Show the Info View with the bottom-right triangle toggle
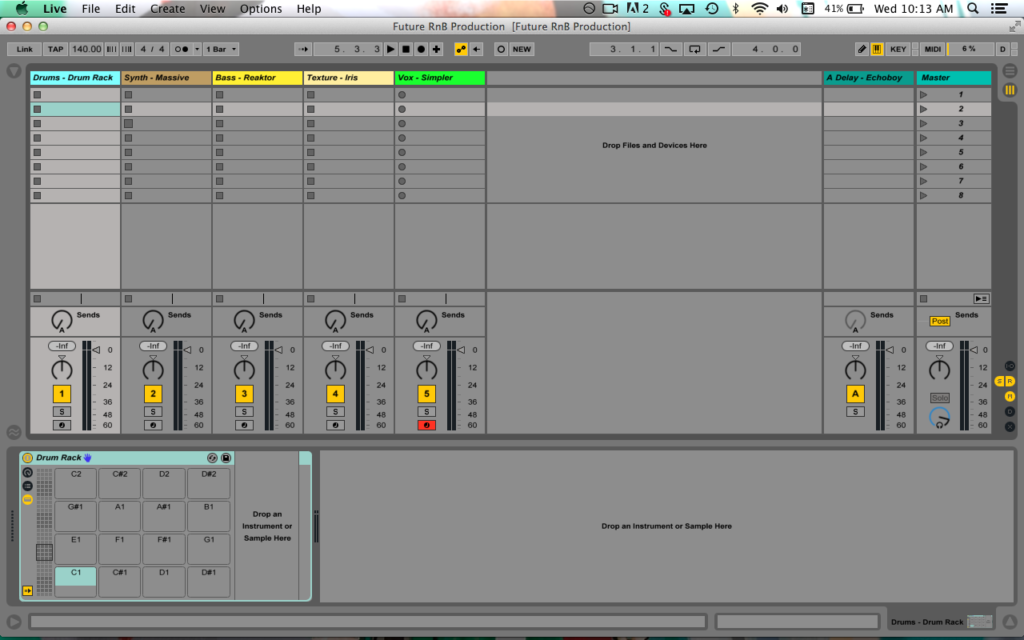The width and height of the screenshot is (1024, 640). coord(1010,622)
